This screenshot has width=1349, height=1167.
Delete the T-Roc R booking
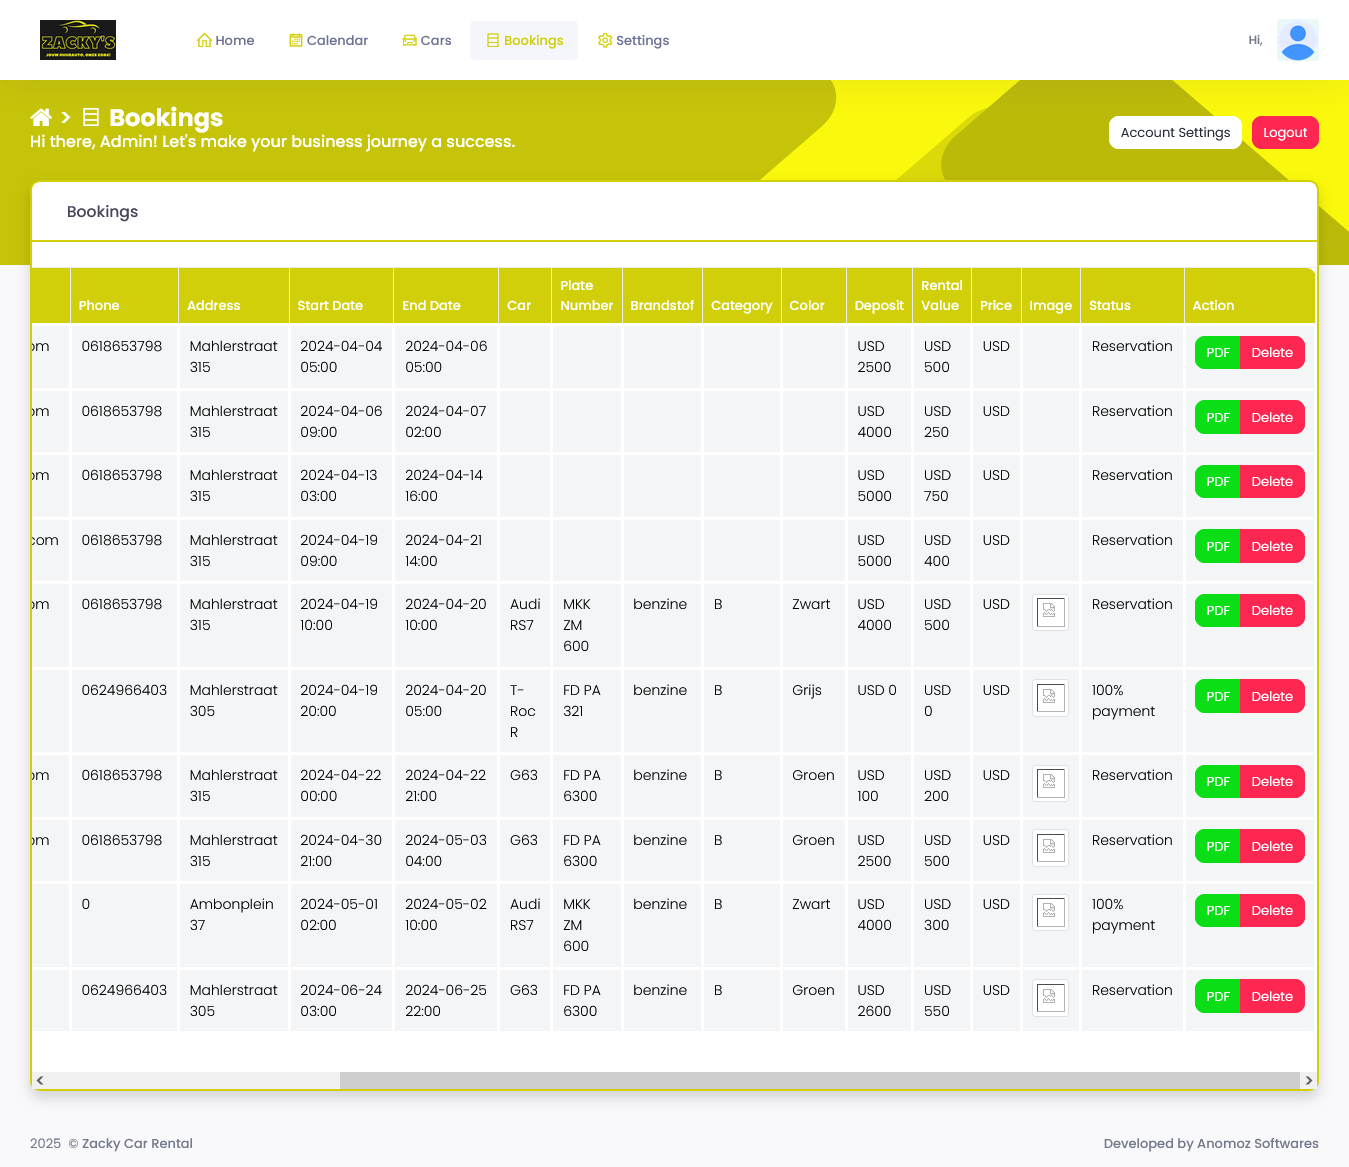1271,697
